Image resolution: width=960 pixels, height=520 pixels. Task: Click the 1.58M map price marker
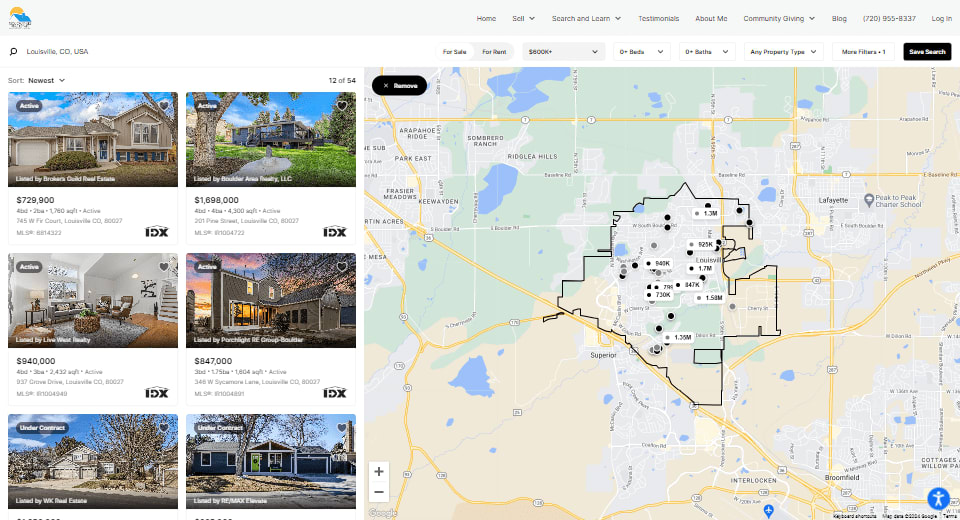(x=710, y=298)
